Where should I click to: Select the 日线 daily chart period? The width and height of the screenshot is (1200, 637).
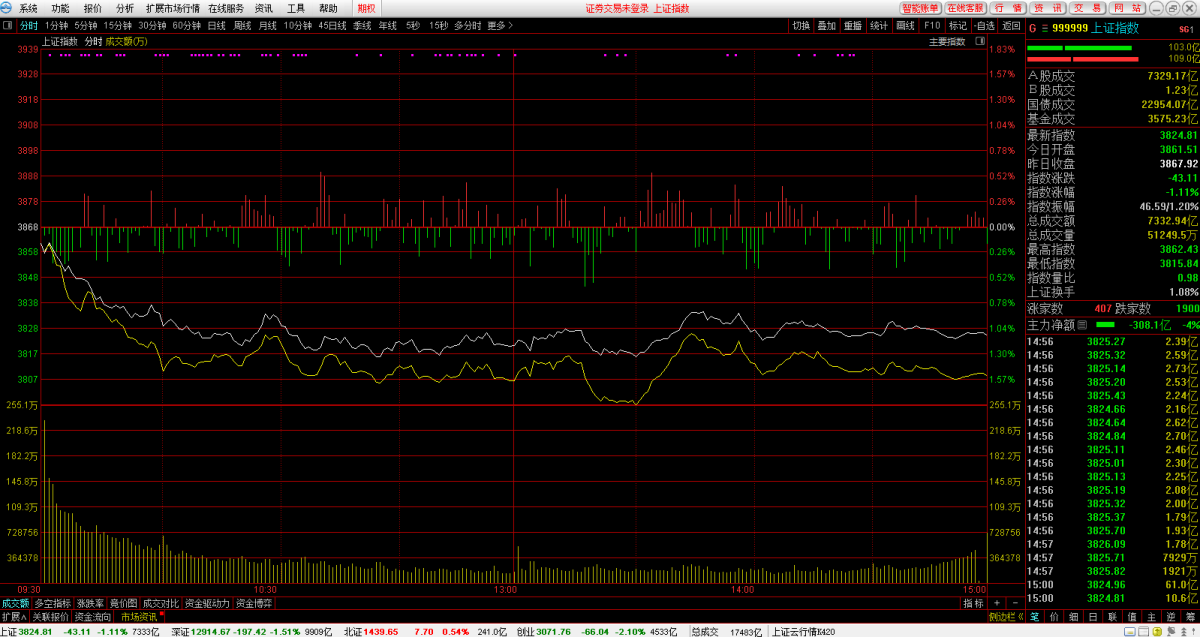(x=216, y=25)
